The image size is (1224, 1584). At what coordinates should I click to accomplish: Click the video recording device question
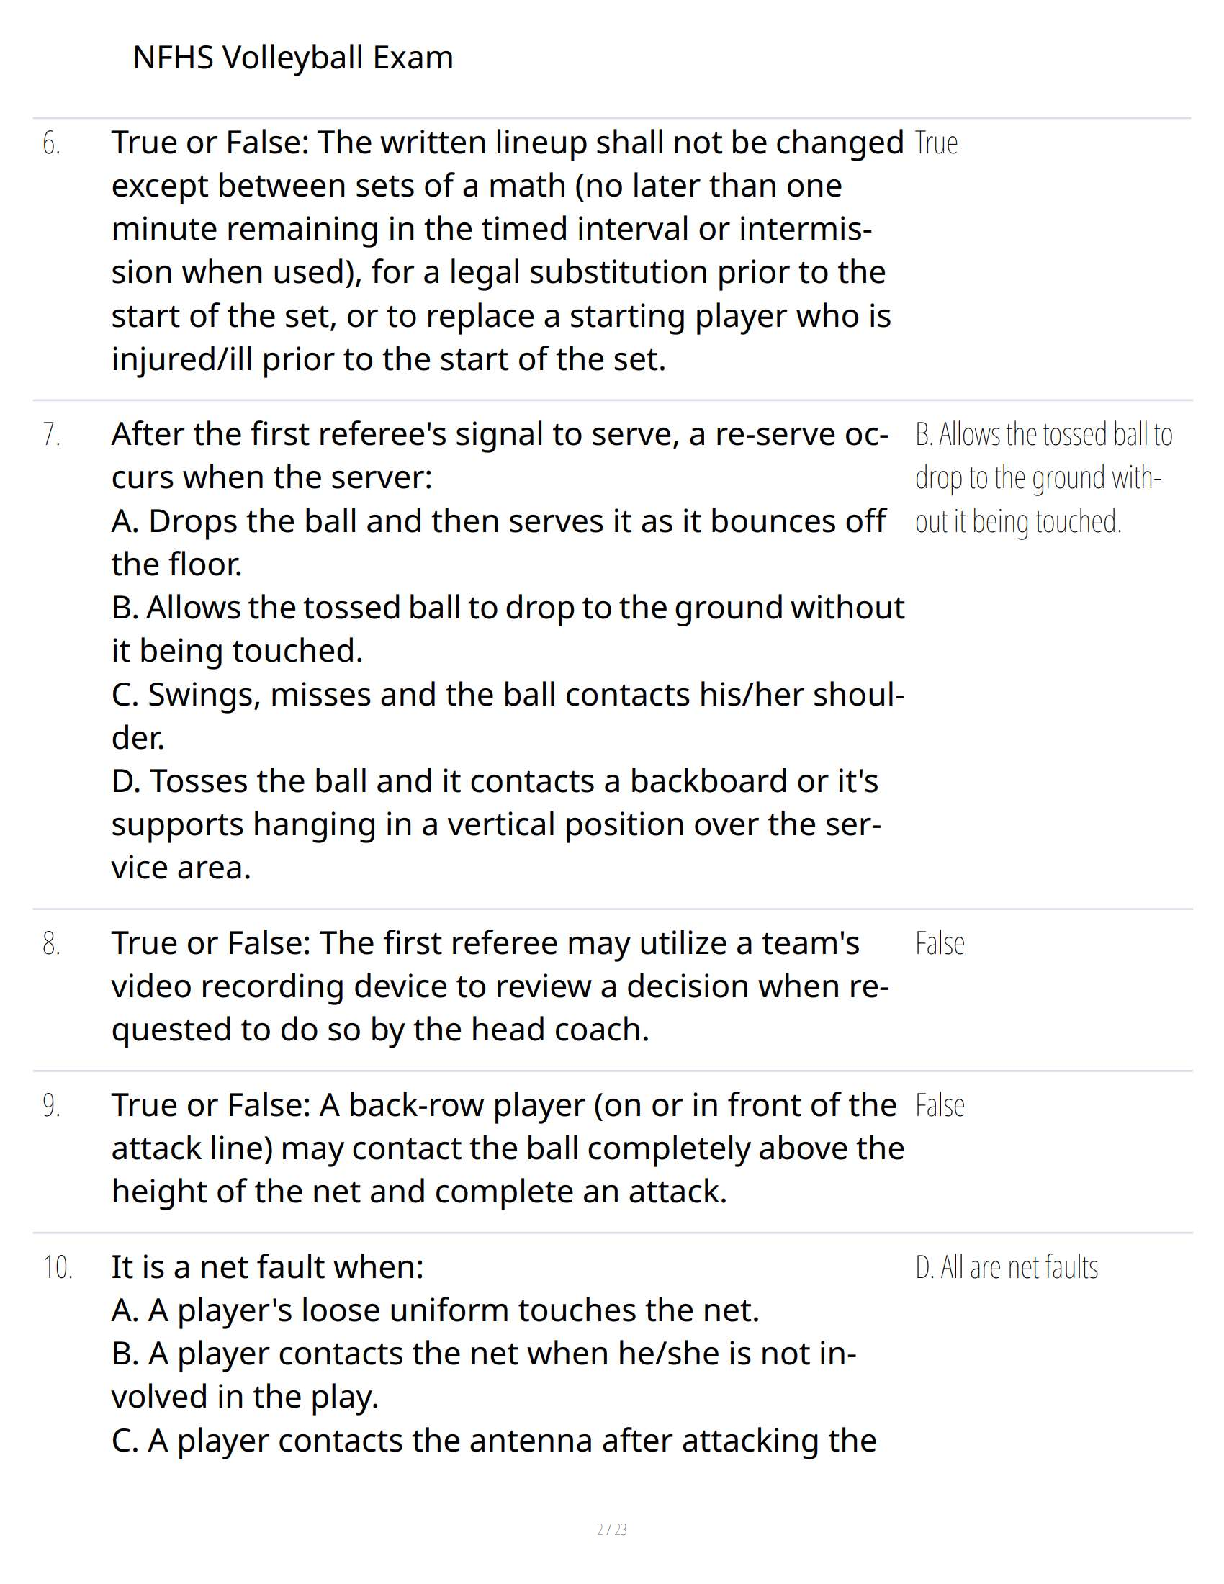(x=498, y=986)
